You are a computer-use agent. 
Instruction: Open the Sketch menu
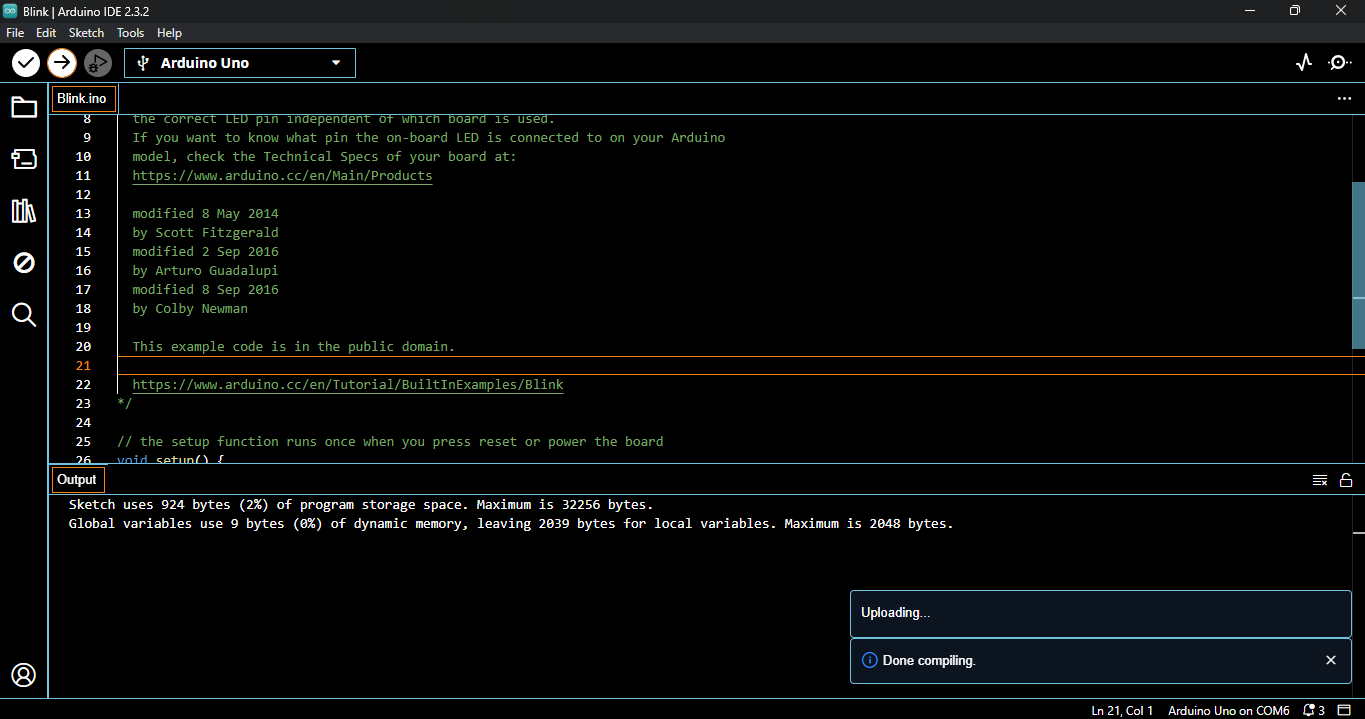tap(86, 33)
